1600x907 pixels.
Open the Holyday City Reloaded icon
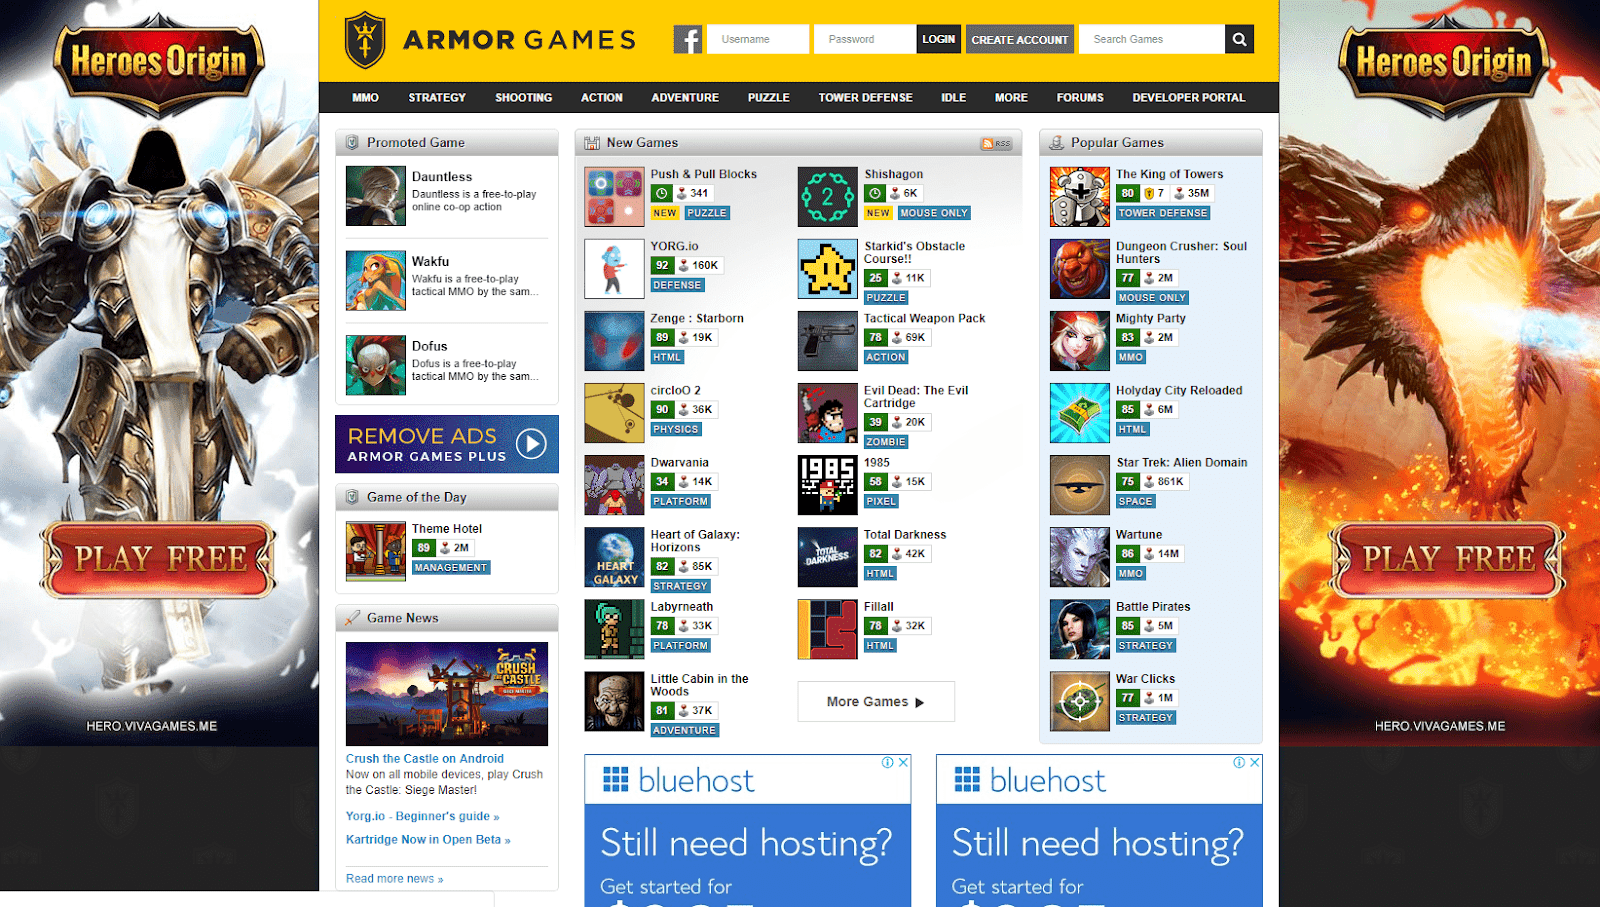coord(1080,413)
